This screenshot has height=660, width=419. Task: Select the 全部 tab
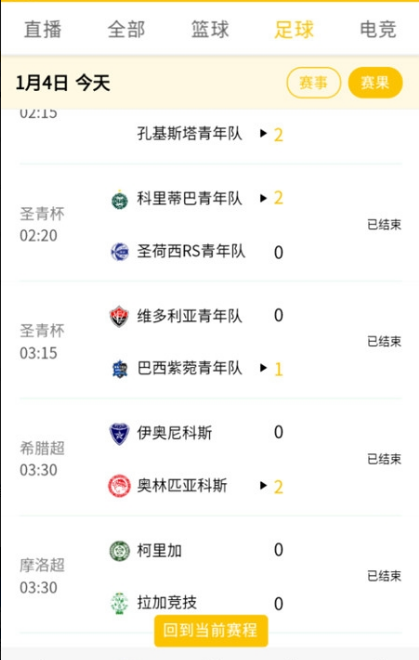(126, 29)
